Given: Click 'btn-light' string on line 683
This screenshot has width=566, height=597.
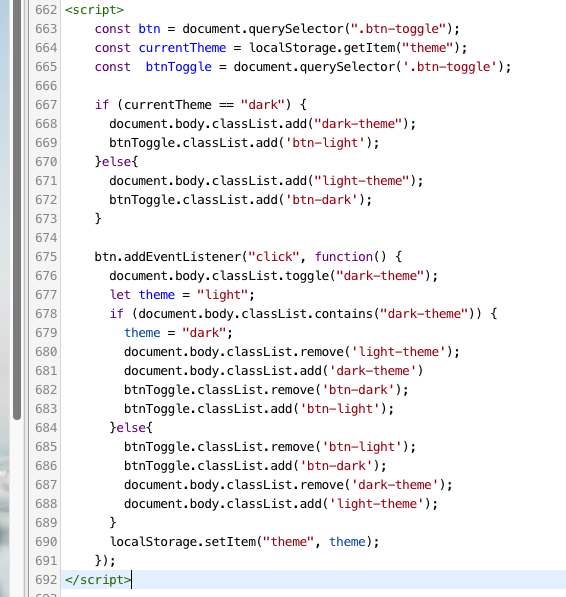Looking at the screenshot, I should point(340,409).
